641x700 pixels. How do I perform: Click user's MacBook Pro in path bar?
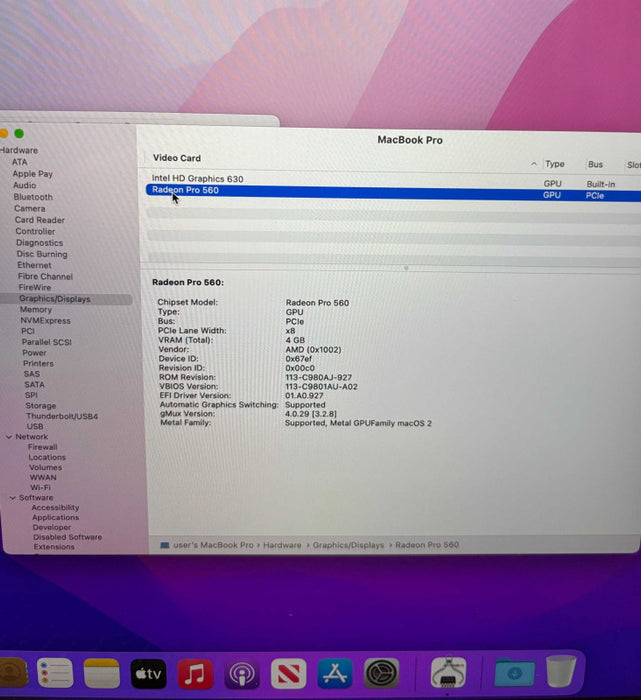(213, 545)
